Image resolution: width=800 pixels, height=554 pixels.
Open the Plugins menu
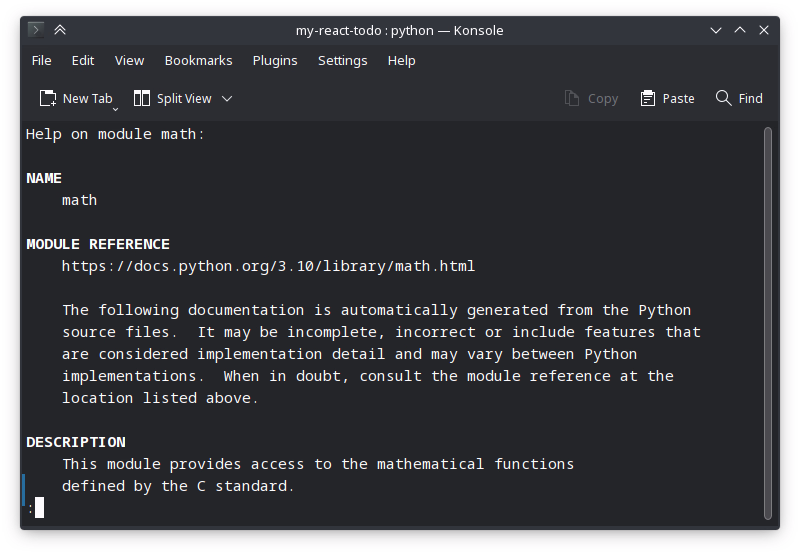click(x=275, y=60)
